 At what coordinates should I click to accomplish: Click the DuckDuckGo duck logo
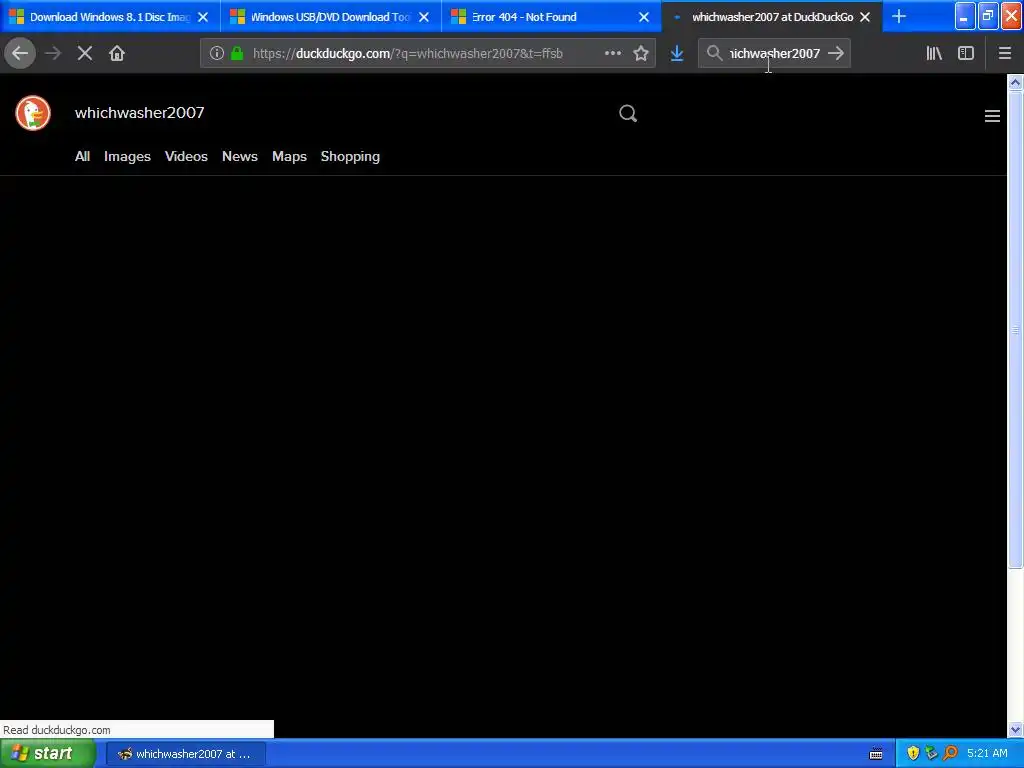pyautogui.click(x=33, y=113)
